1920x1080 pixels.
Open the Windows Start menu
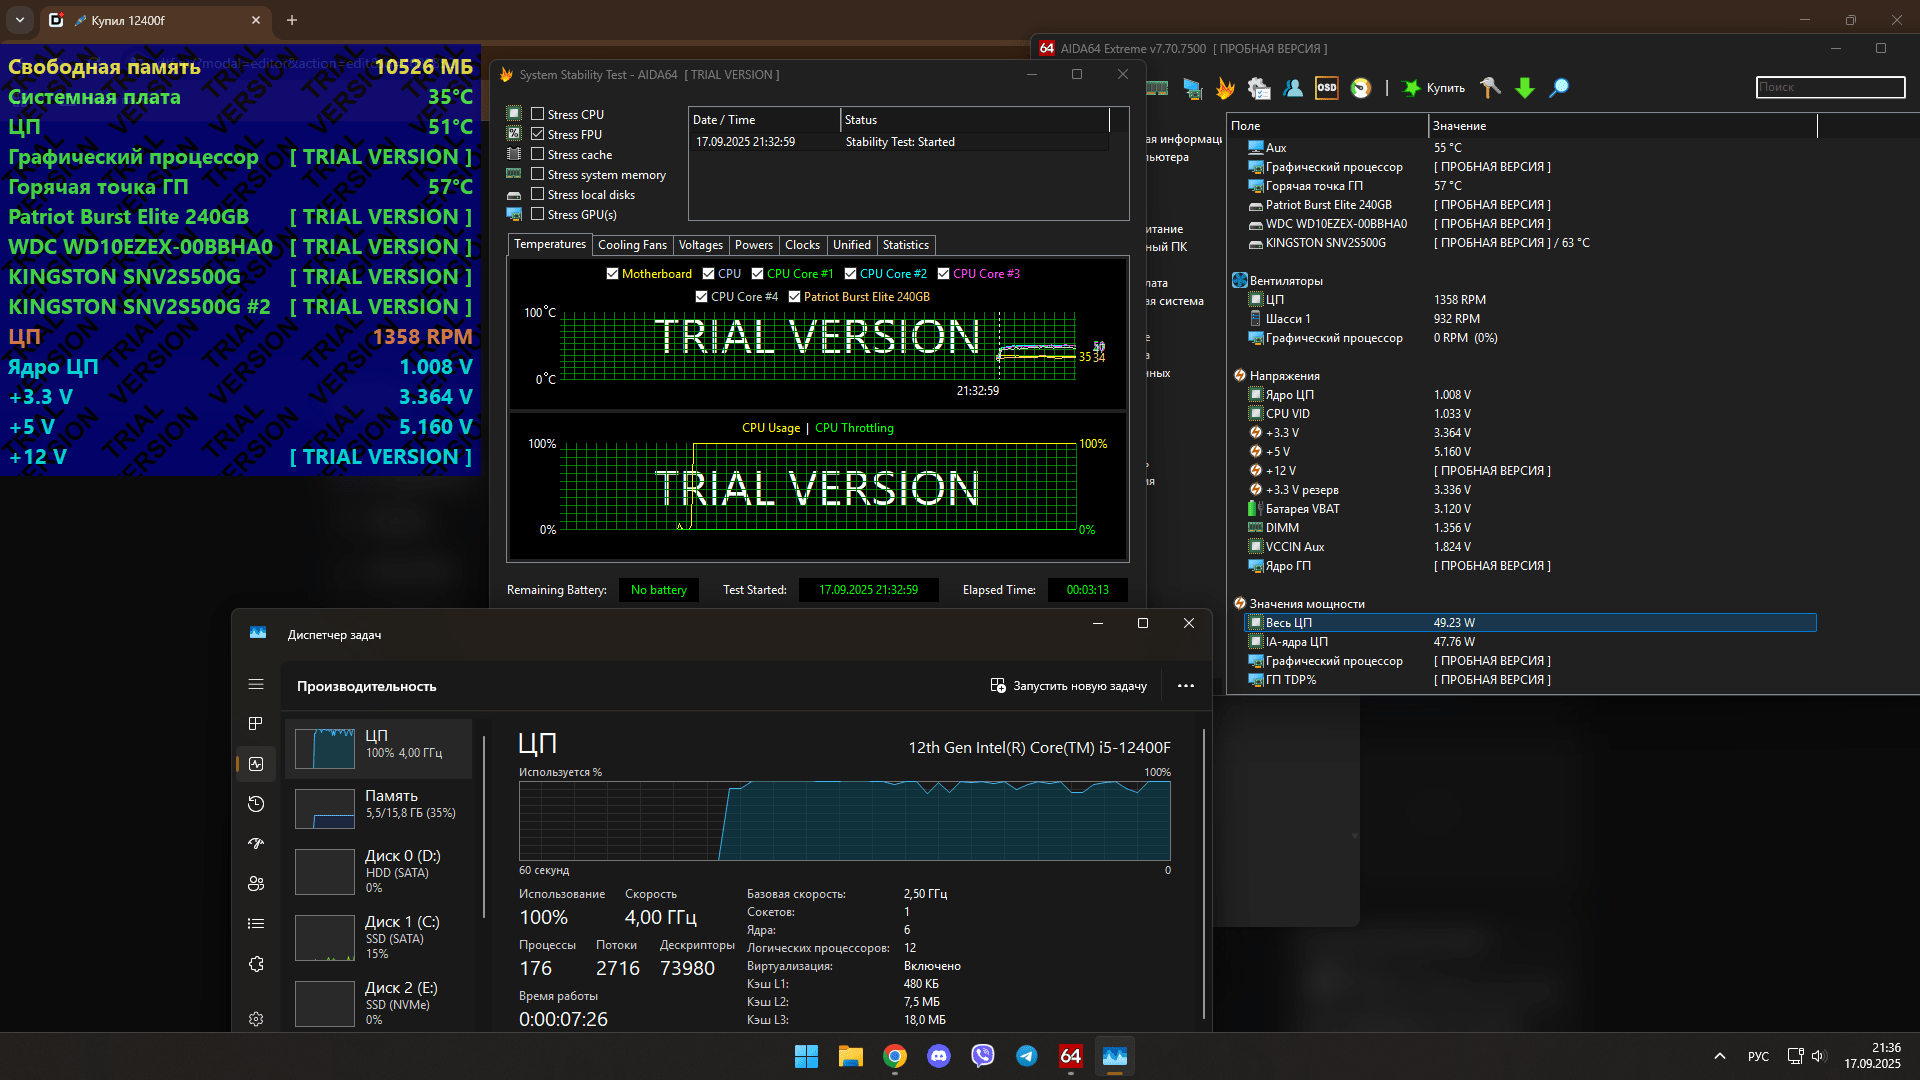806,1056
